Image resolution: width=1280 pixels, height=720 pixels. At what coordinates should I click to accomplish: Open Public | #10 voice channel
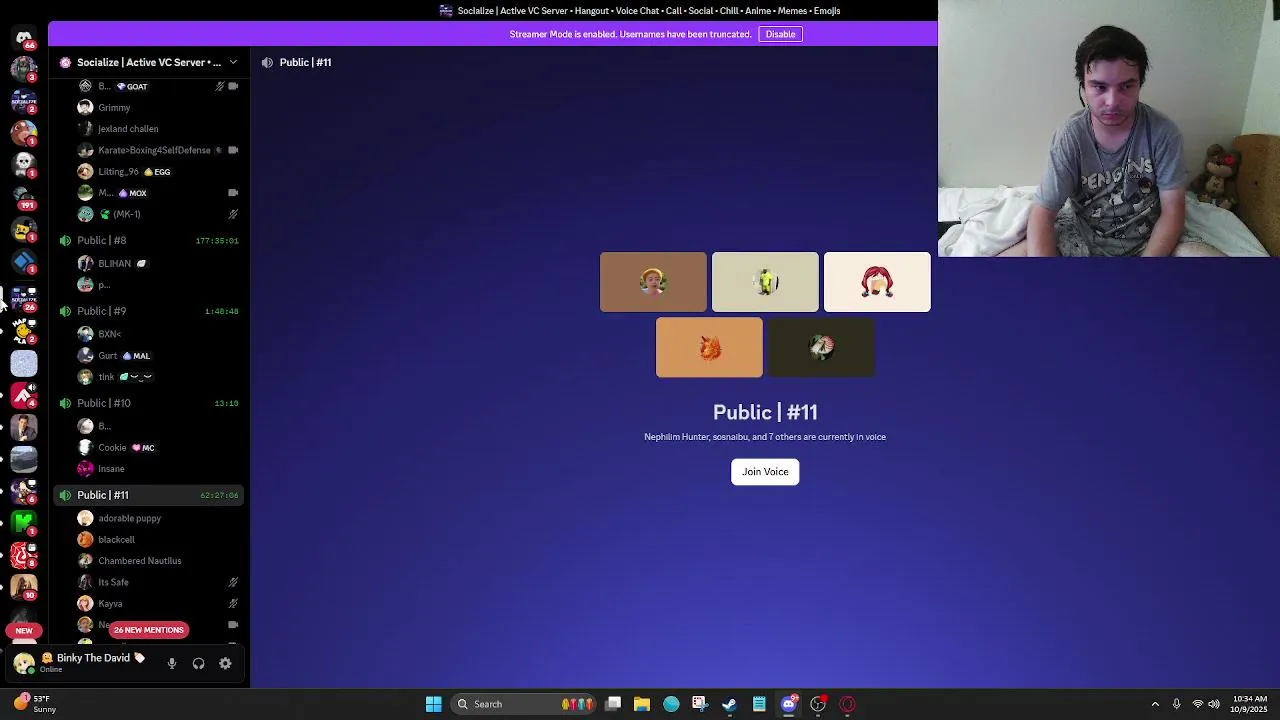click(148, 403)
